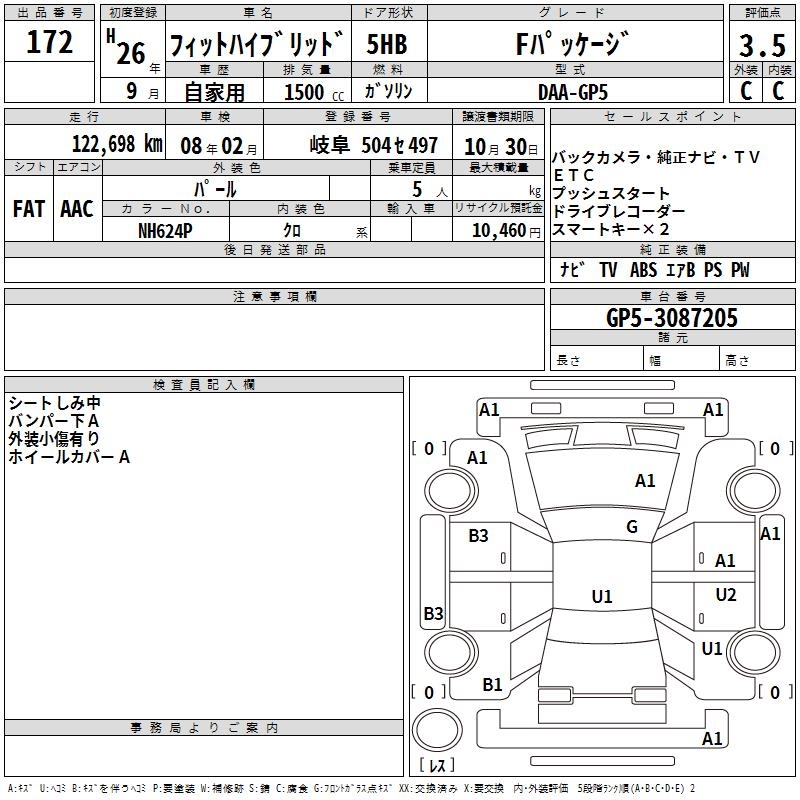Click the 事務局よりご案内 header
The height and width of the screenshot is (800, 800).
(x=204, y=728)
